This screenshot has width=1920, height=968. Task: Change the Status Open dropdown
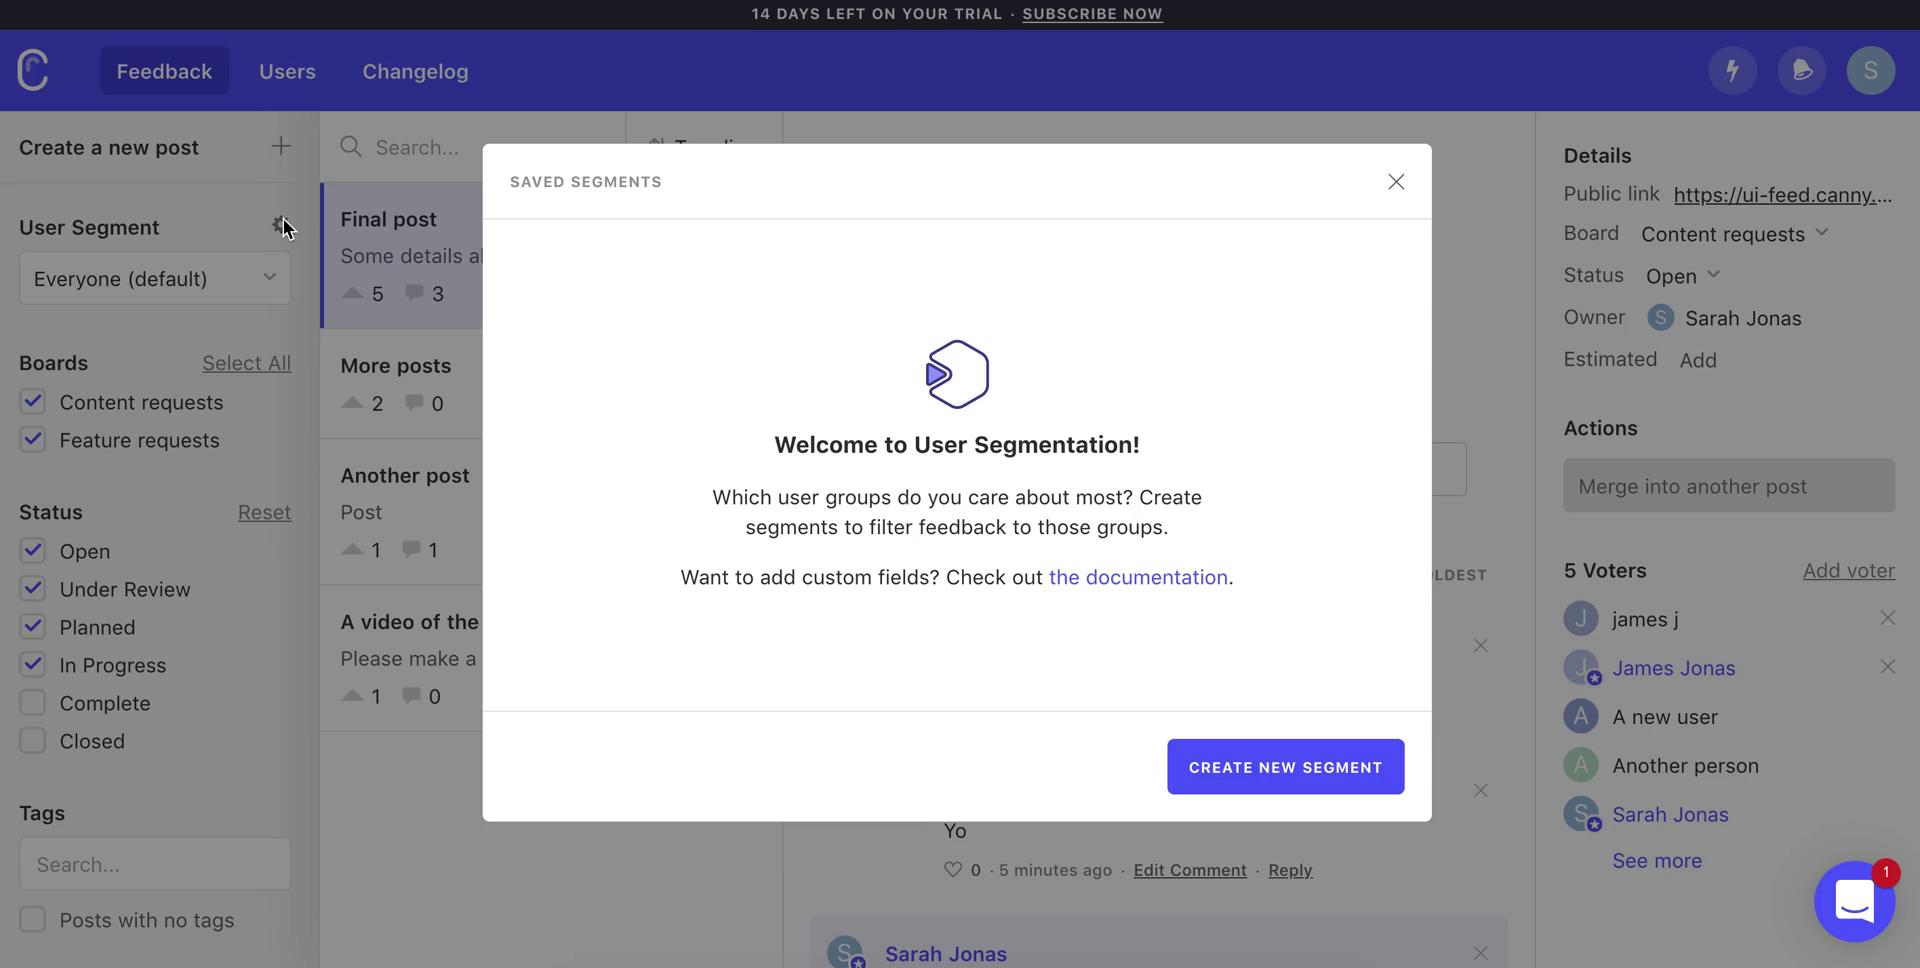1682,276
